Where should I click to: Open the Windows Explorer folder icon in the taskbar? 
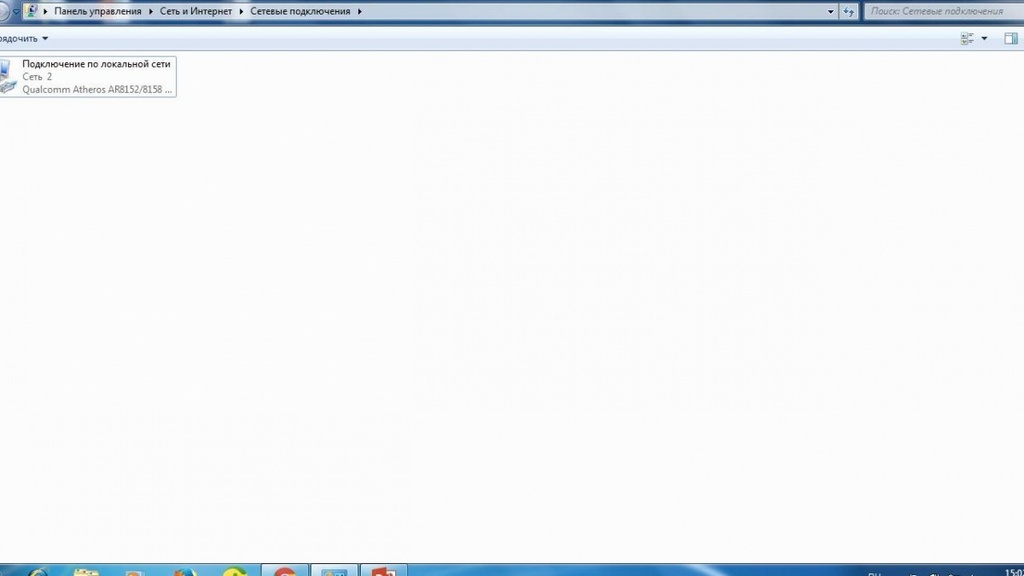pos(86,572)
